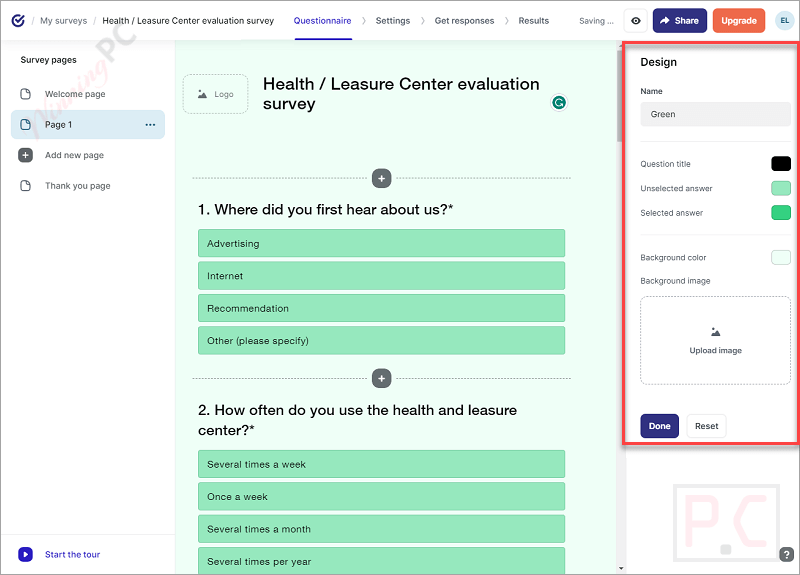Click the EL user avatar
This screenshot has height=575, width=800.
coord(784,21)
